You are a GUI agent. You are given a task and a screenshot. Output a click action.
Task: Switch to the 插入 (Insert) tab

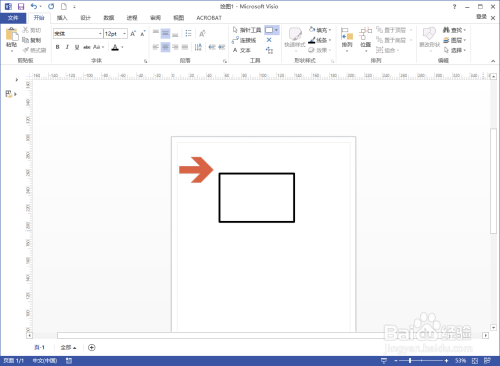point(62,18)
